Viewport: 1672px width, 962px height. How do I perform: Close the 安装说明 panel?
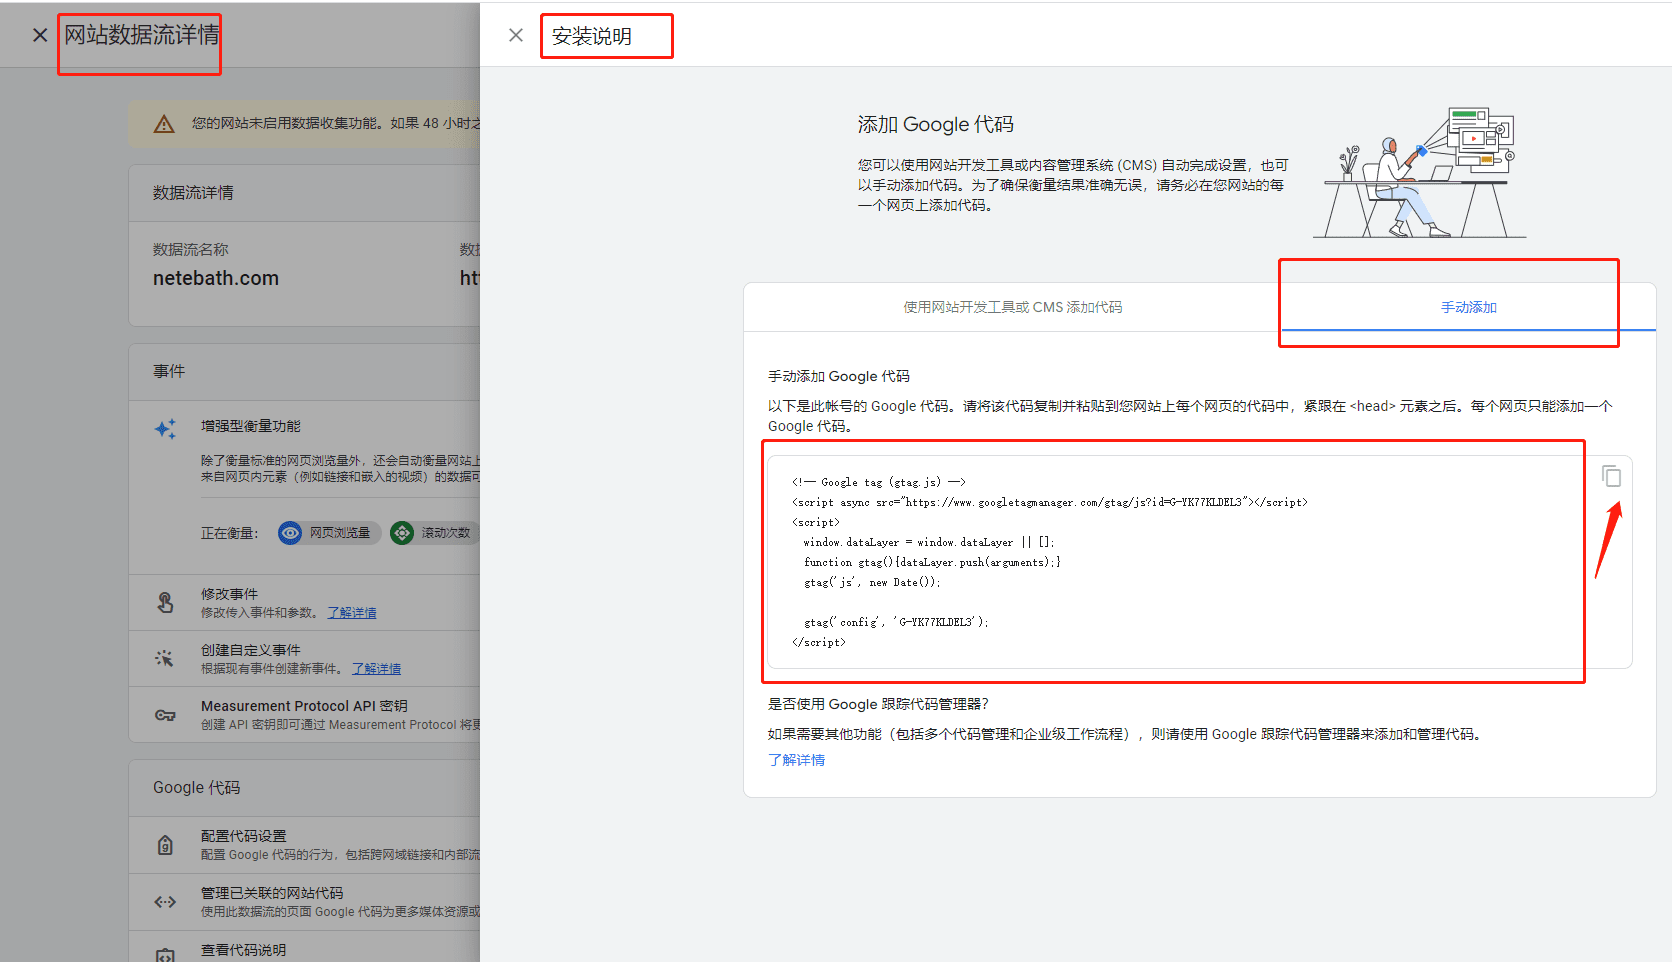(516, 35)
